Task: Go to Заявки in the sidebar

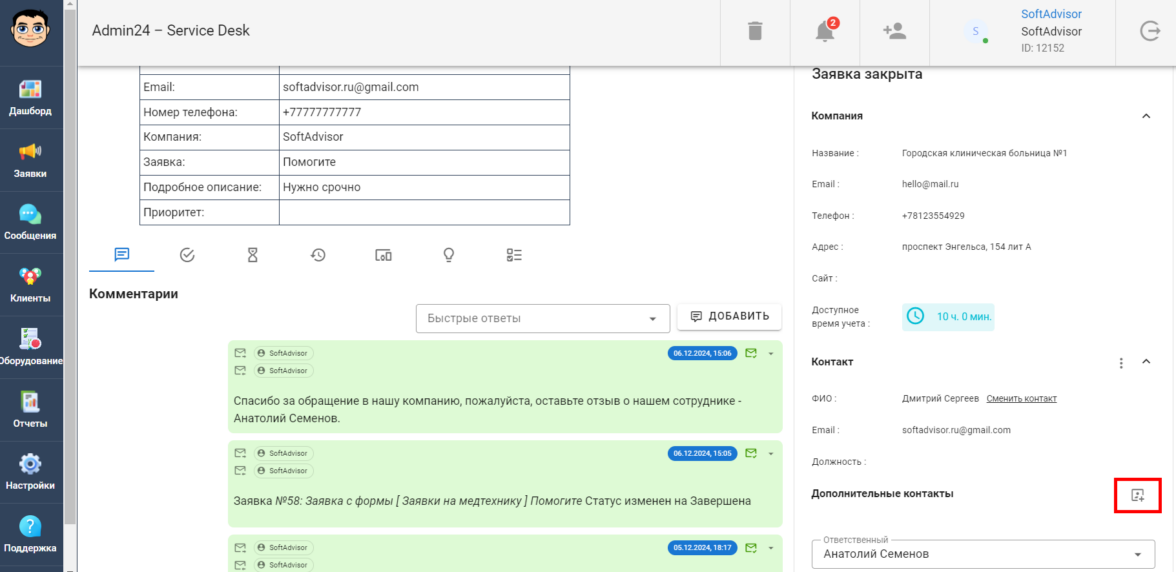Action: [31, 160]
